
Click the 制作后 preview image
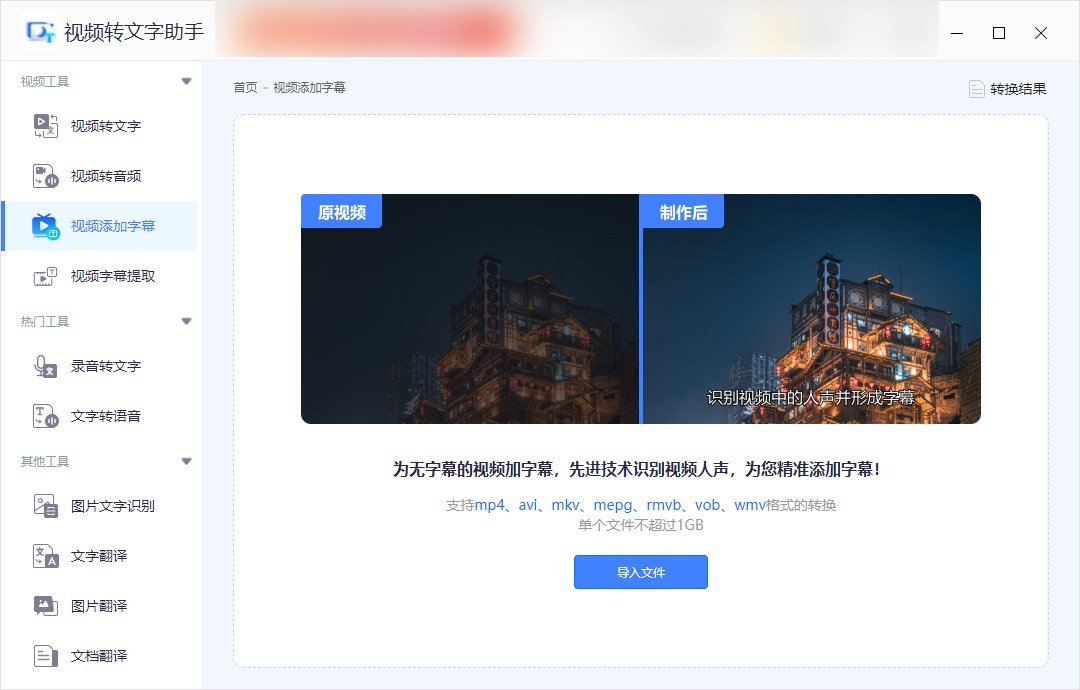pyautogui.click(x=812, y=308)
